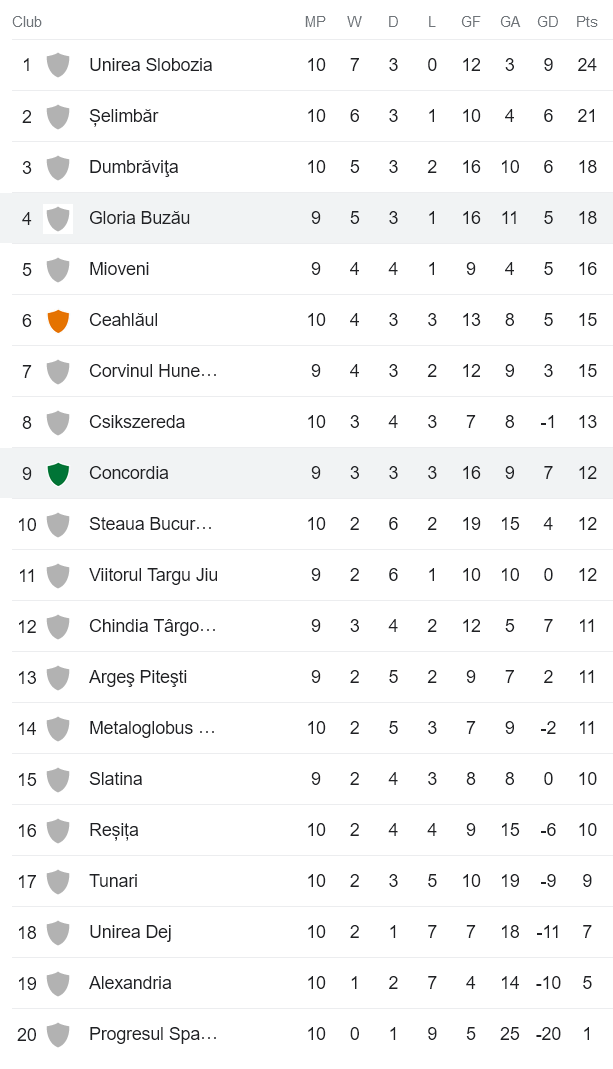Click the Alexandria club crest icon

tap(58, 983)
